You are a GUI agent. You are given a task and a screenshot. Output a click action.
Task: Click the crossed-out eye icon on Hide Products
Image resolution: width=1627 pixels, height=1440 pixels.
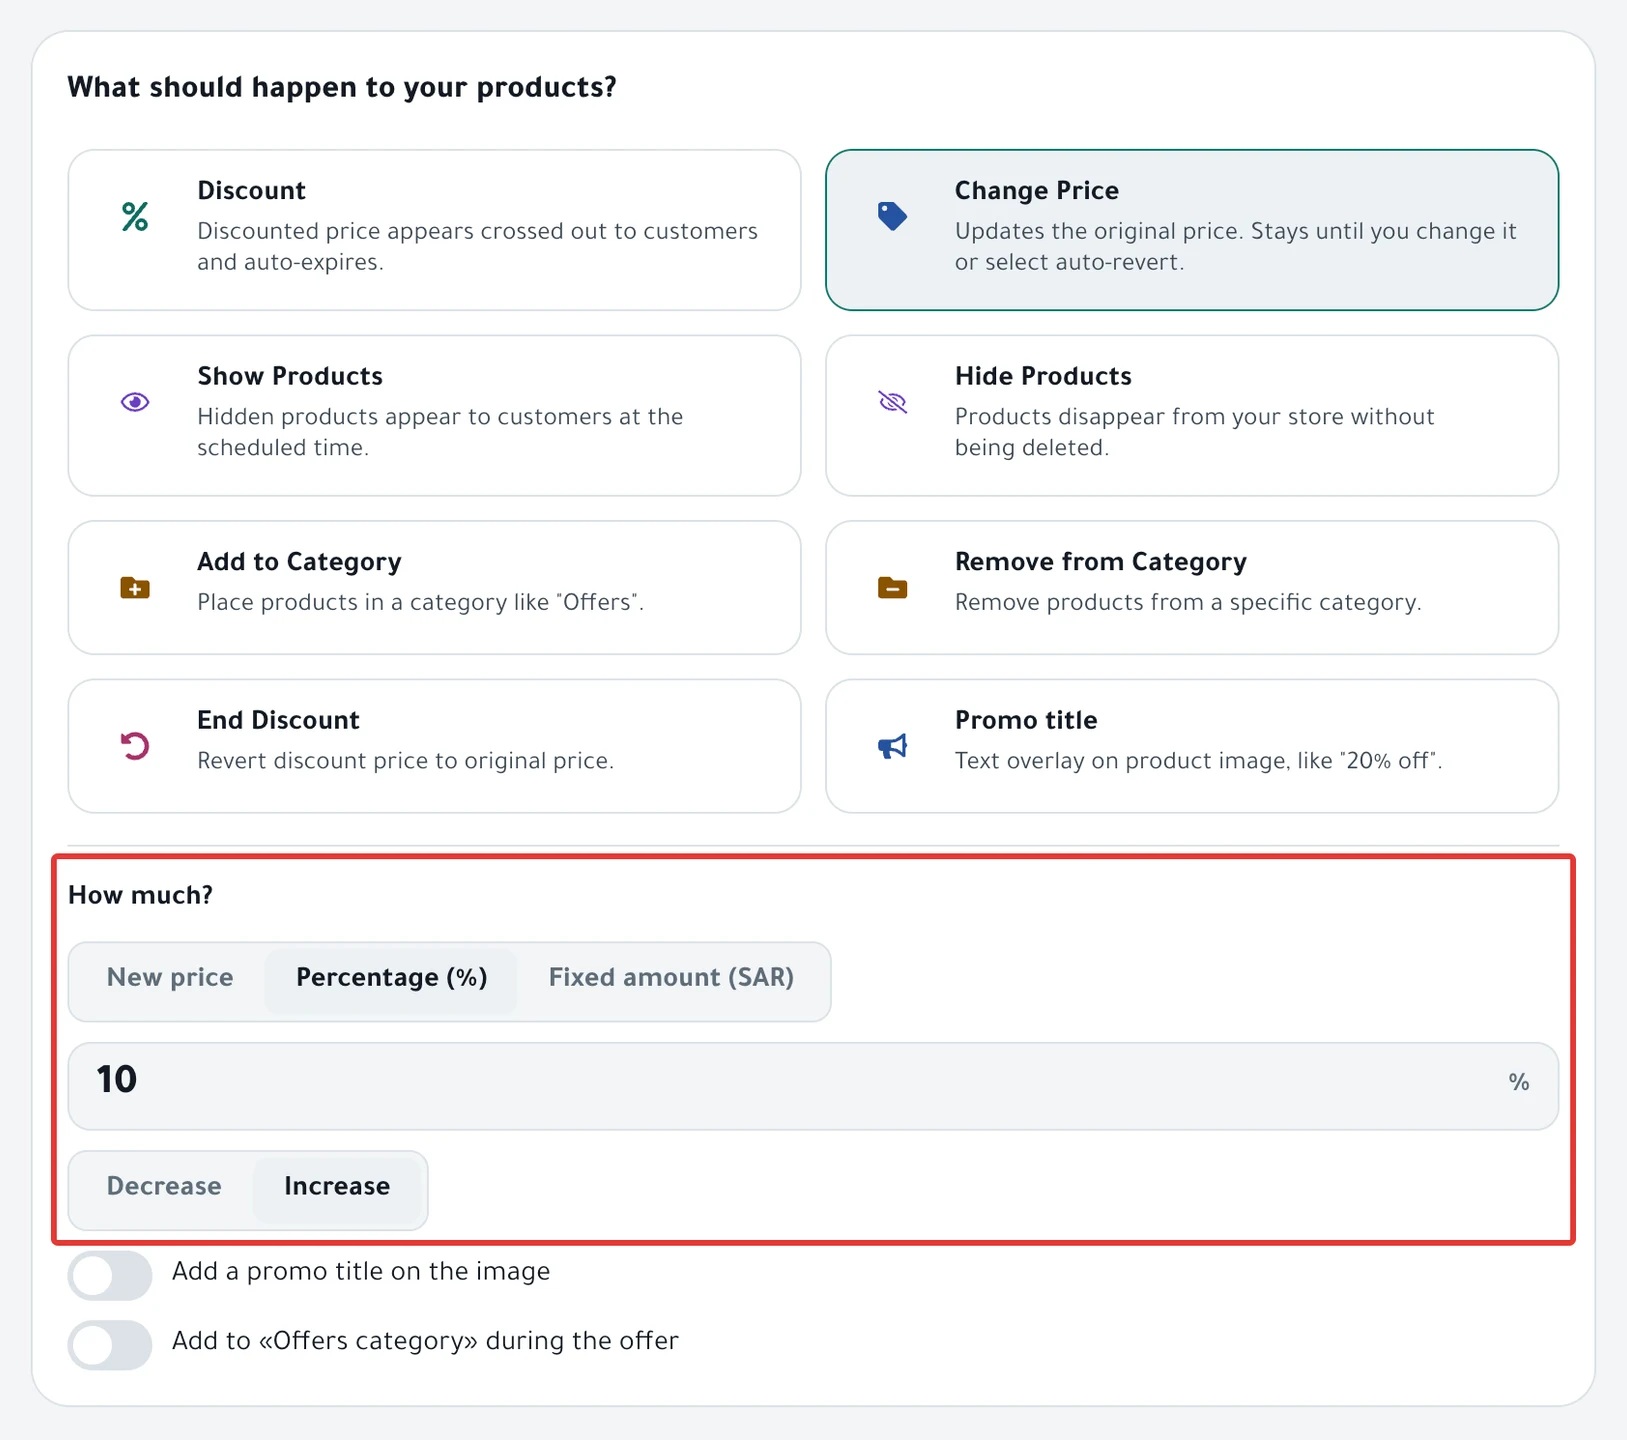pos(892,402)
